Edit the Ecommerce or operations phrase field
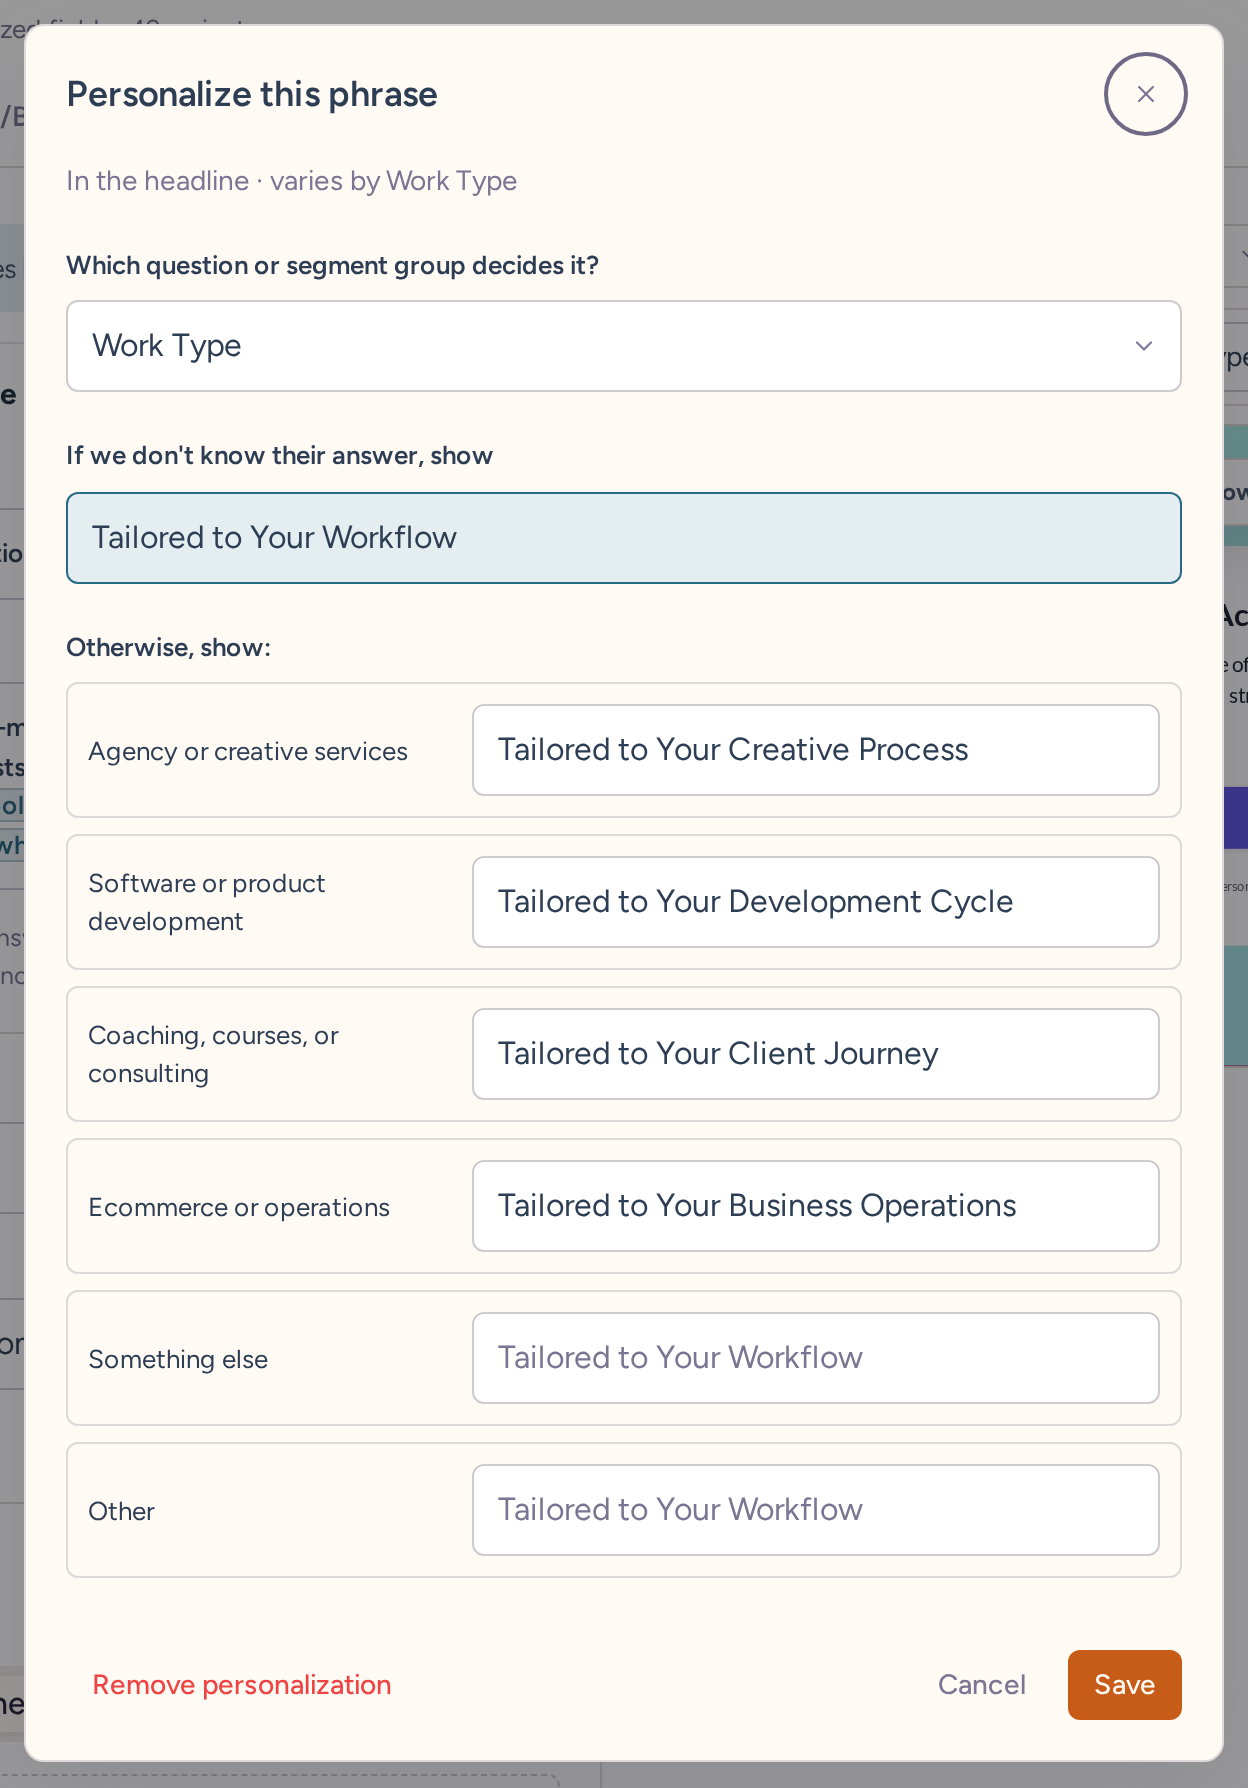 click(816, 1206)
